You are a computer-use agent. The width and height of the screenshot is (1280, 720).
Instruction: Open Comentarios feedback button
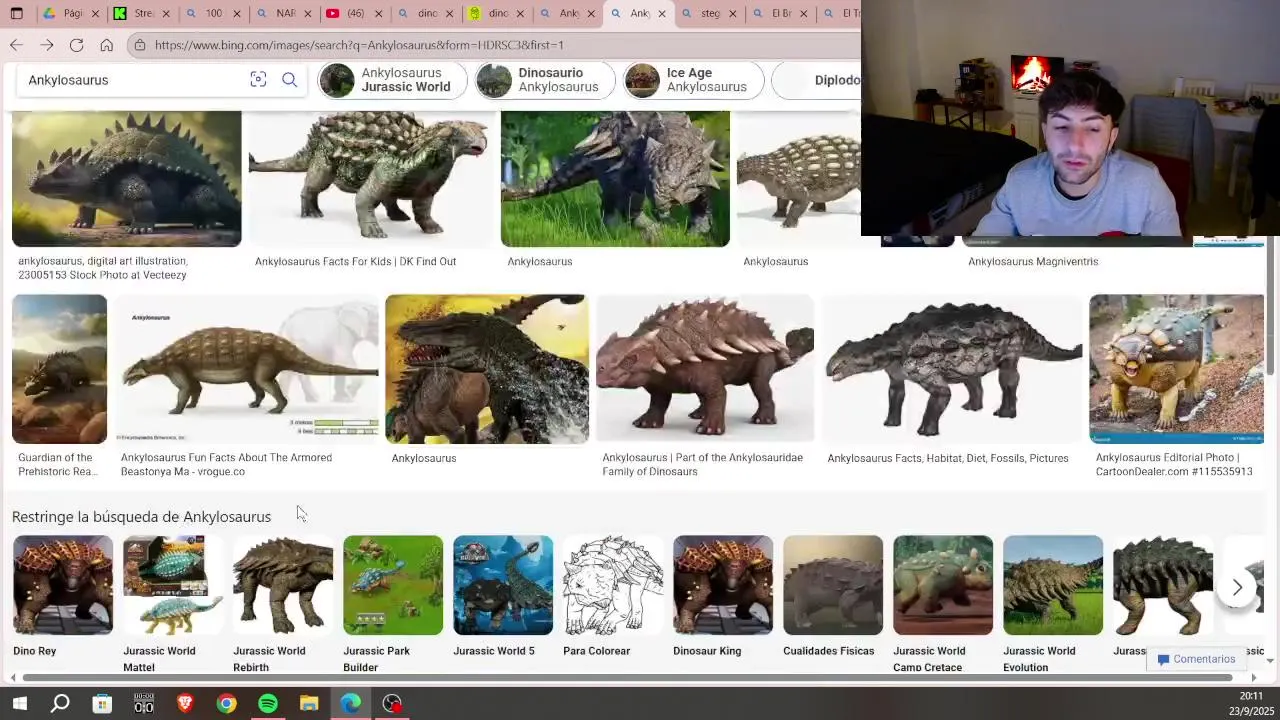pos(1196,659)
